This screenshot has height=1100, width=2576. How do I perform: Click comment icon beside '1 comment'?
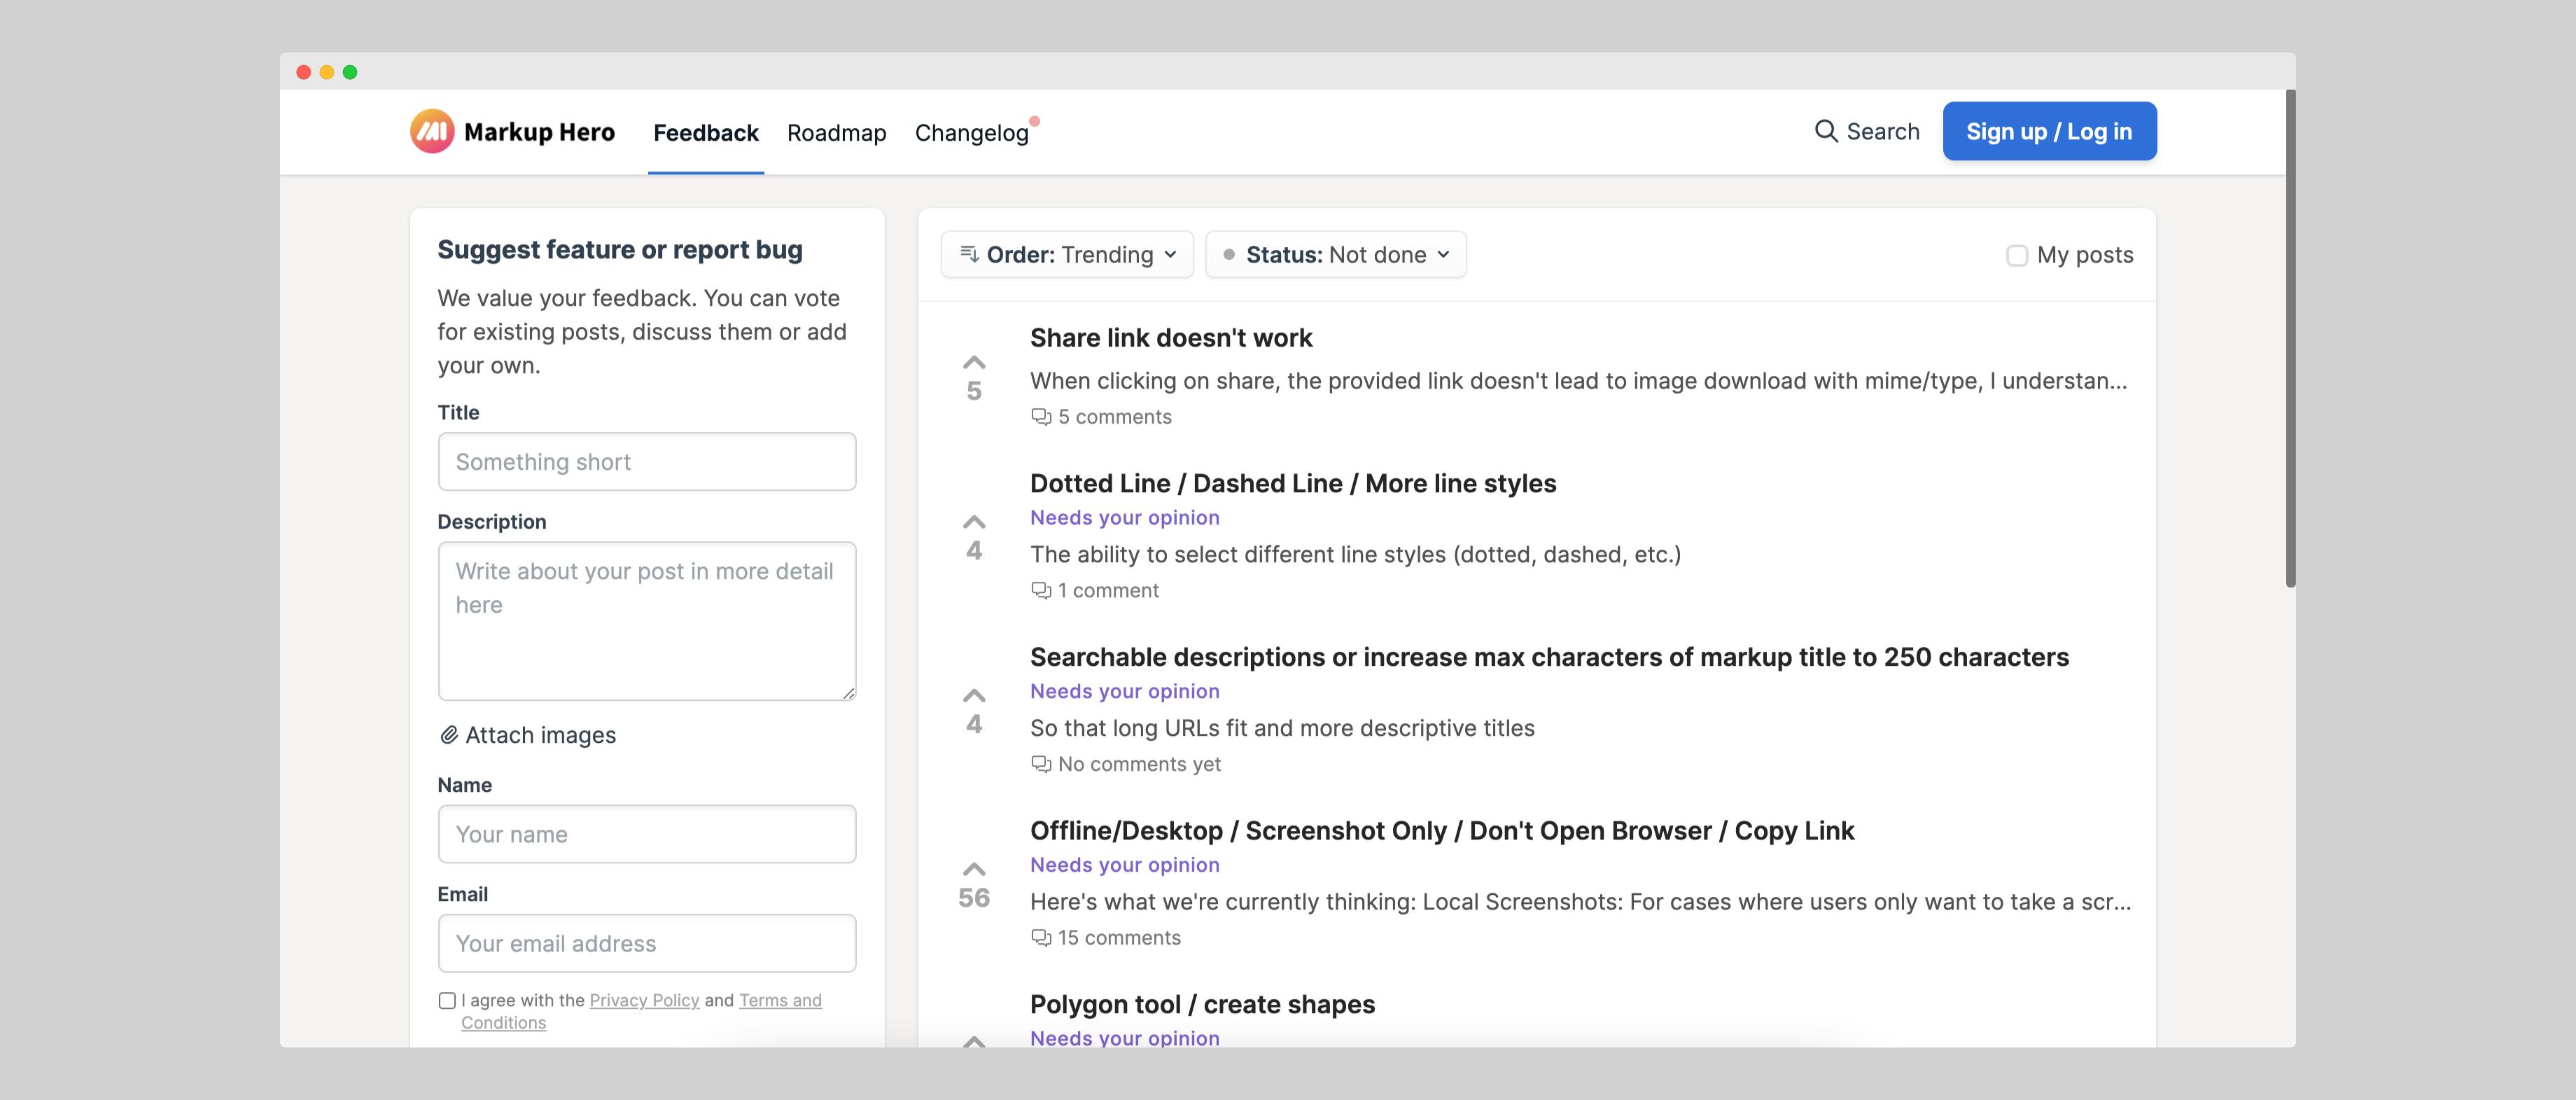point(1041,591)
